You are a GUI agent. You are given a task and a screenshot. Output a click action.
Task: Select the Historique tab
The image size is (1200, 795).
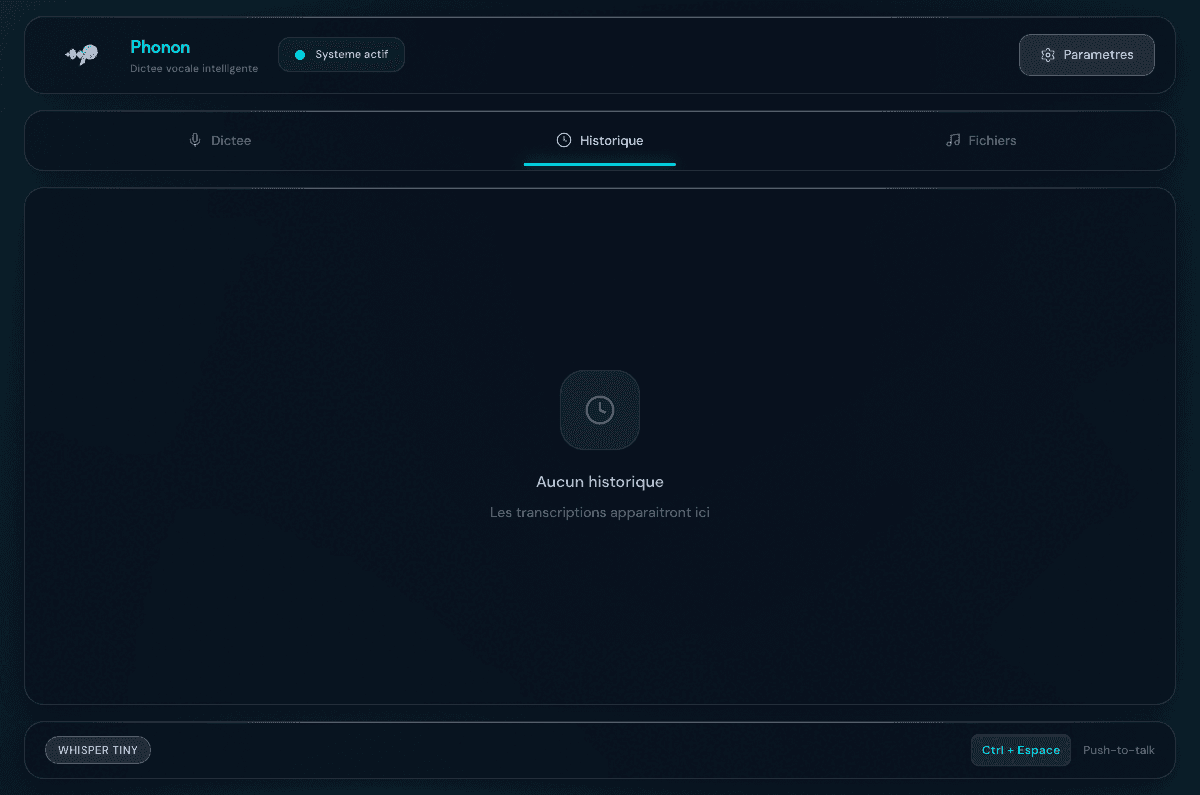[x=600, y=140]
